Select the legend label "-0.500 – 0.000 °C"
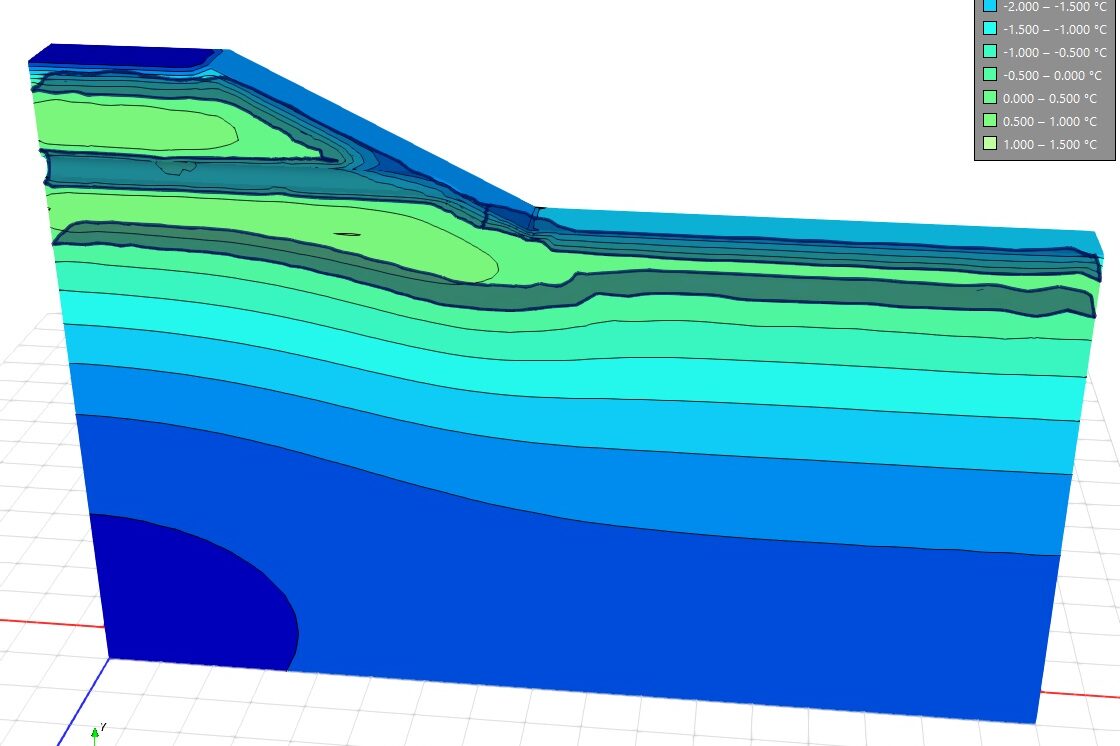 point(1052,75)
